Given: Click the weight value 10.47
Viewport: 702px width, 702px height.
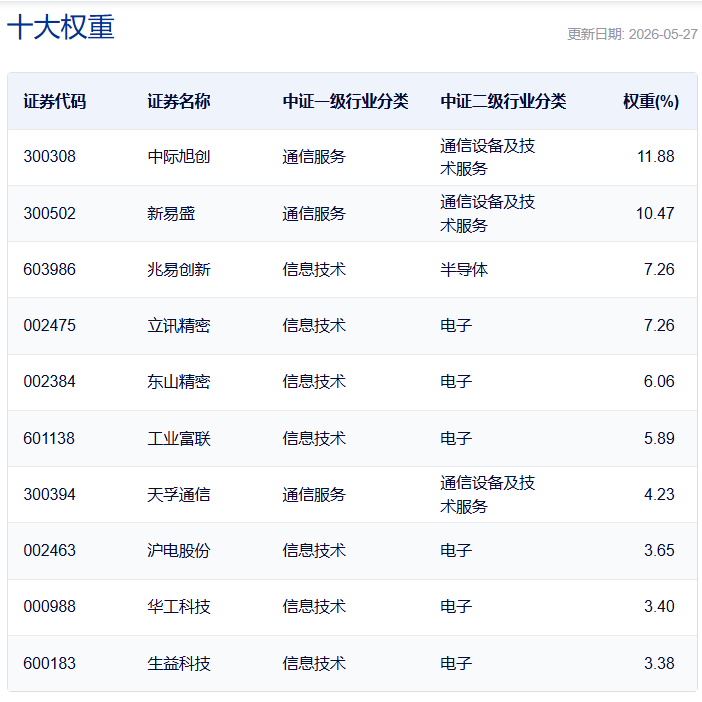Looking at the screenshot, I should point(655,214).
